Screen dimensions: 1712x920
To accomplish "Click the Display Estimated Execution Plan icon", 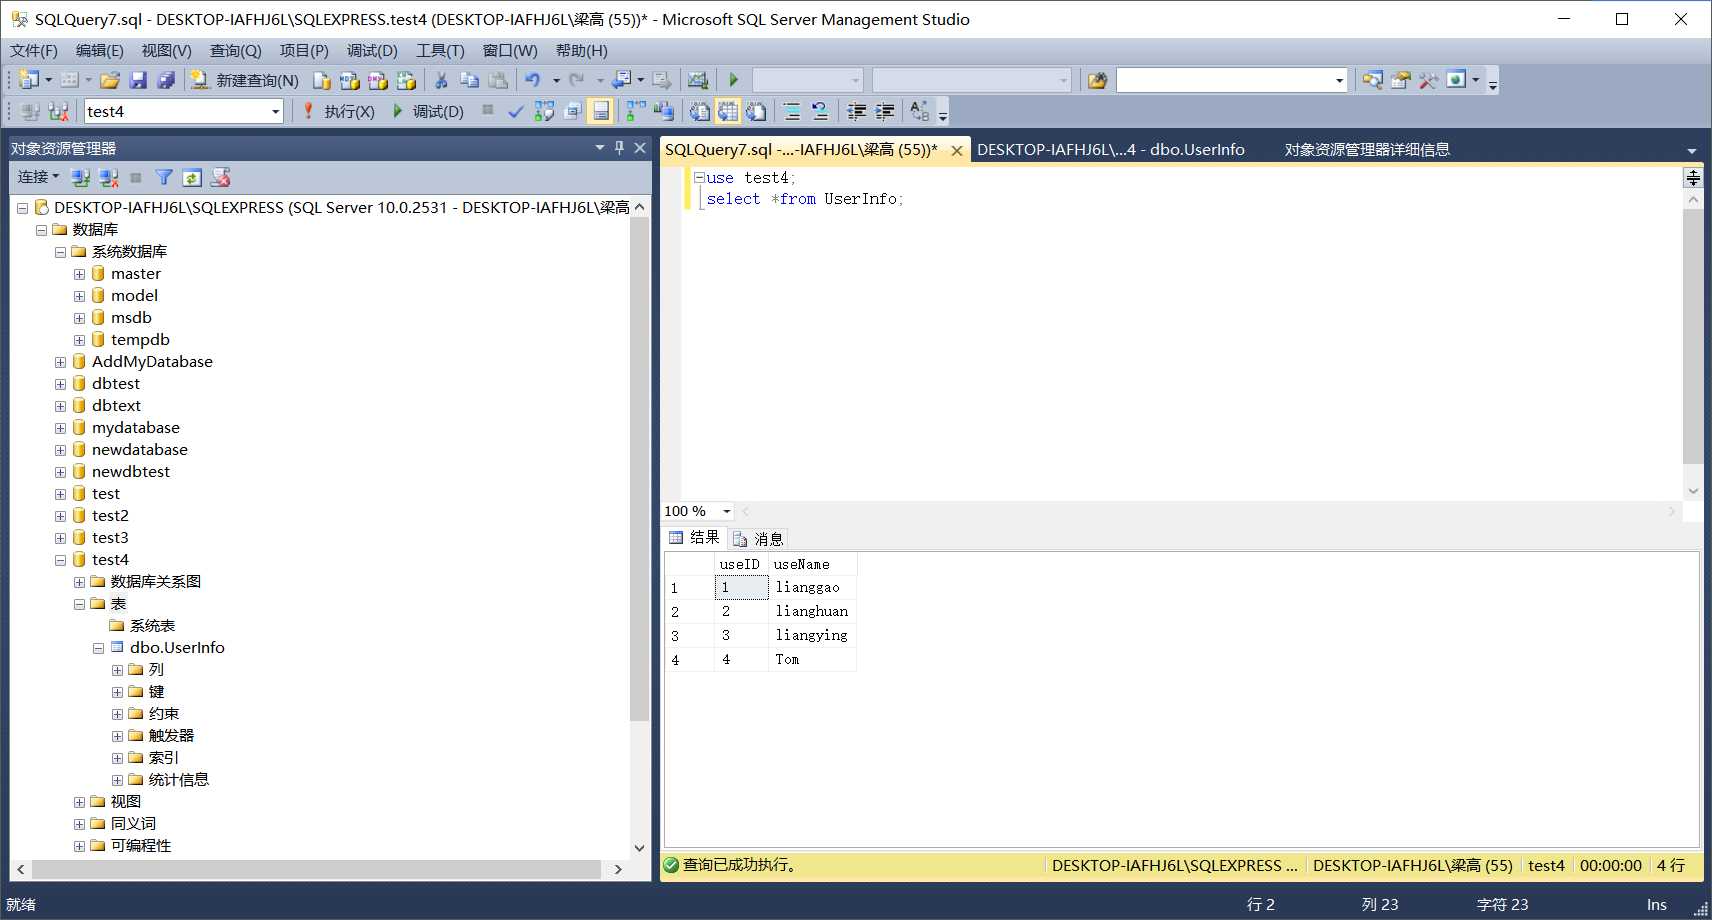I will [544, 111].
